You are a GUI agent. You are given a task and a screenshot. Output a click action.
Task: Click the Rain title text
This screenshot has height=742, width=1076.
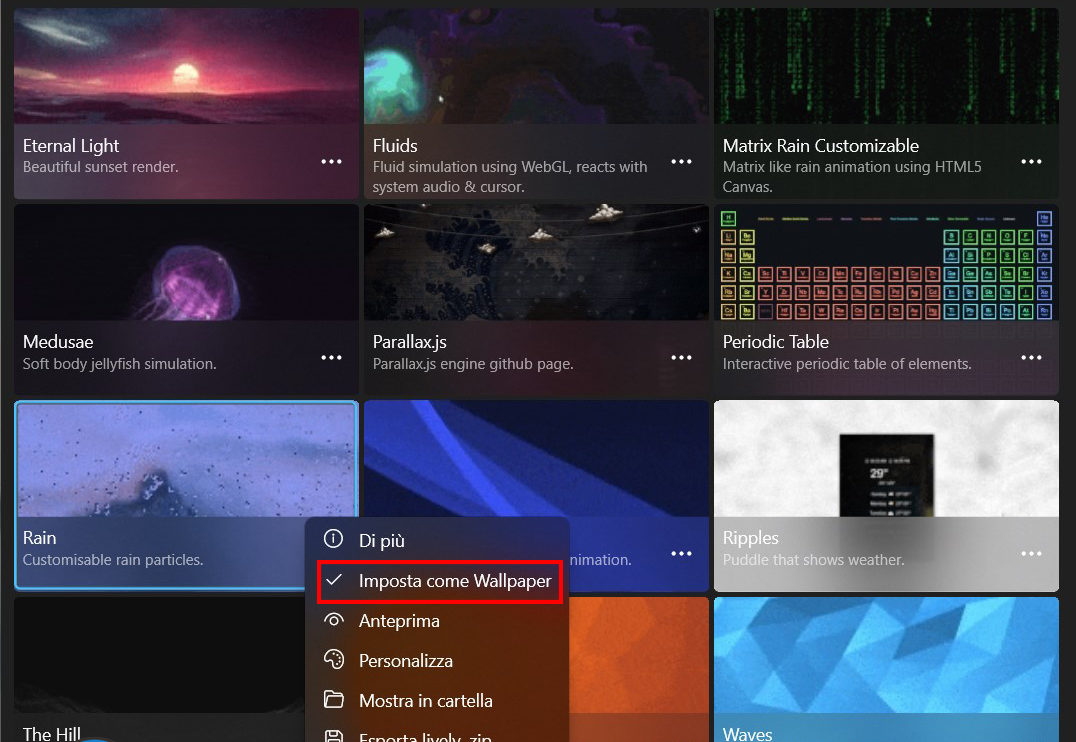click(39, 537)
